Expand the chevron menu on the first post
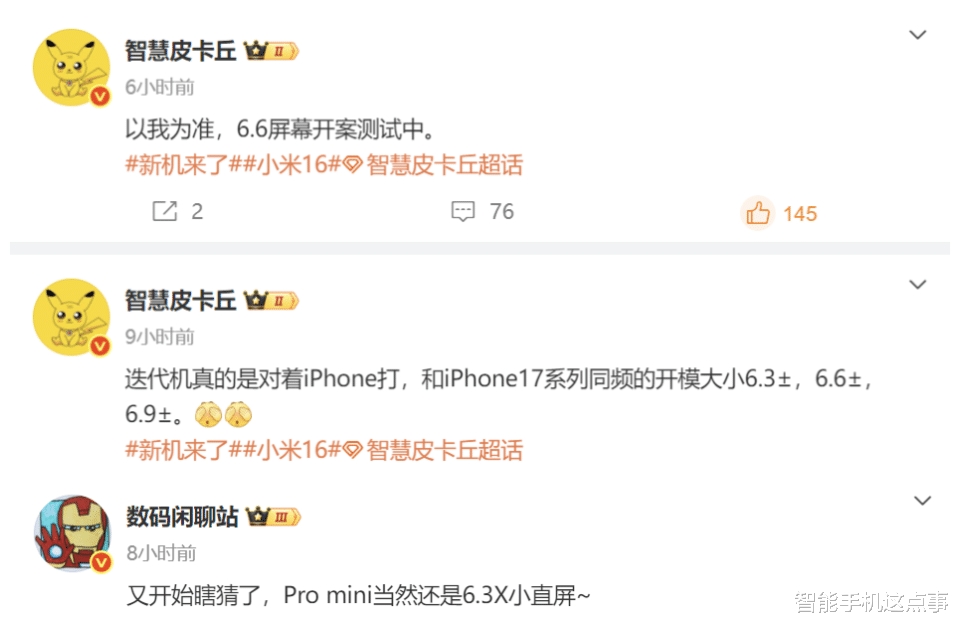960x627 pixels. 917,35
